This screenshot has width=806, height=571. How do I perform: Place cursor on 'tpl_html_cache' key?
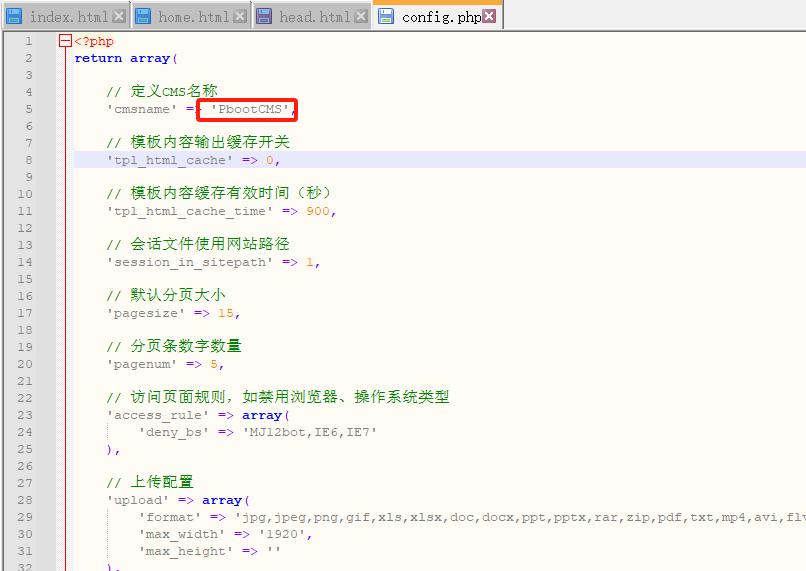[169, 160]
